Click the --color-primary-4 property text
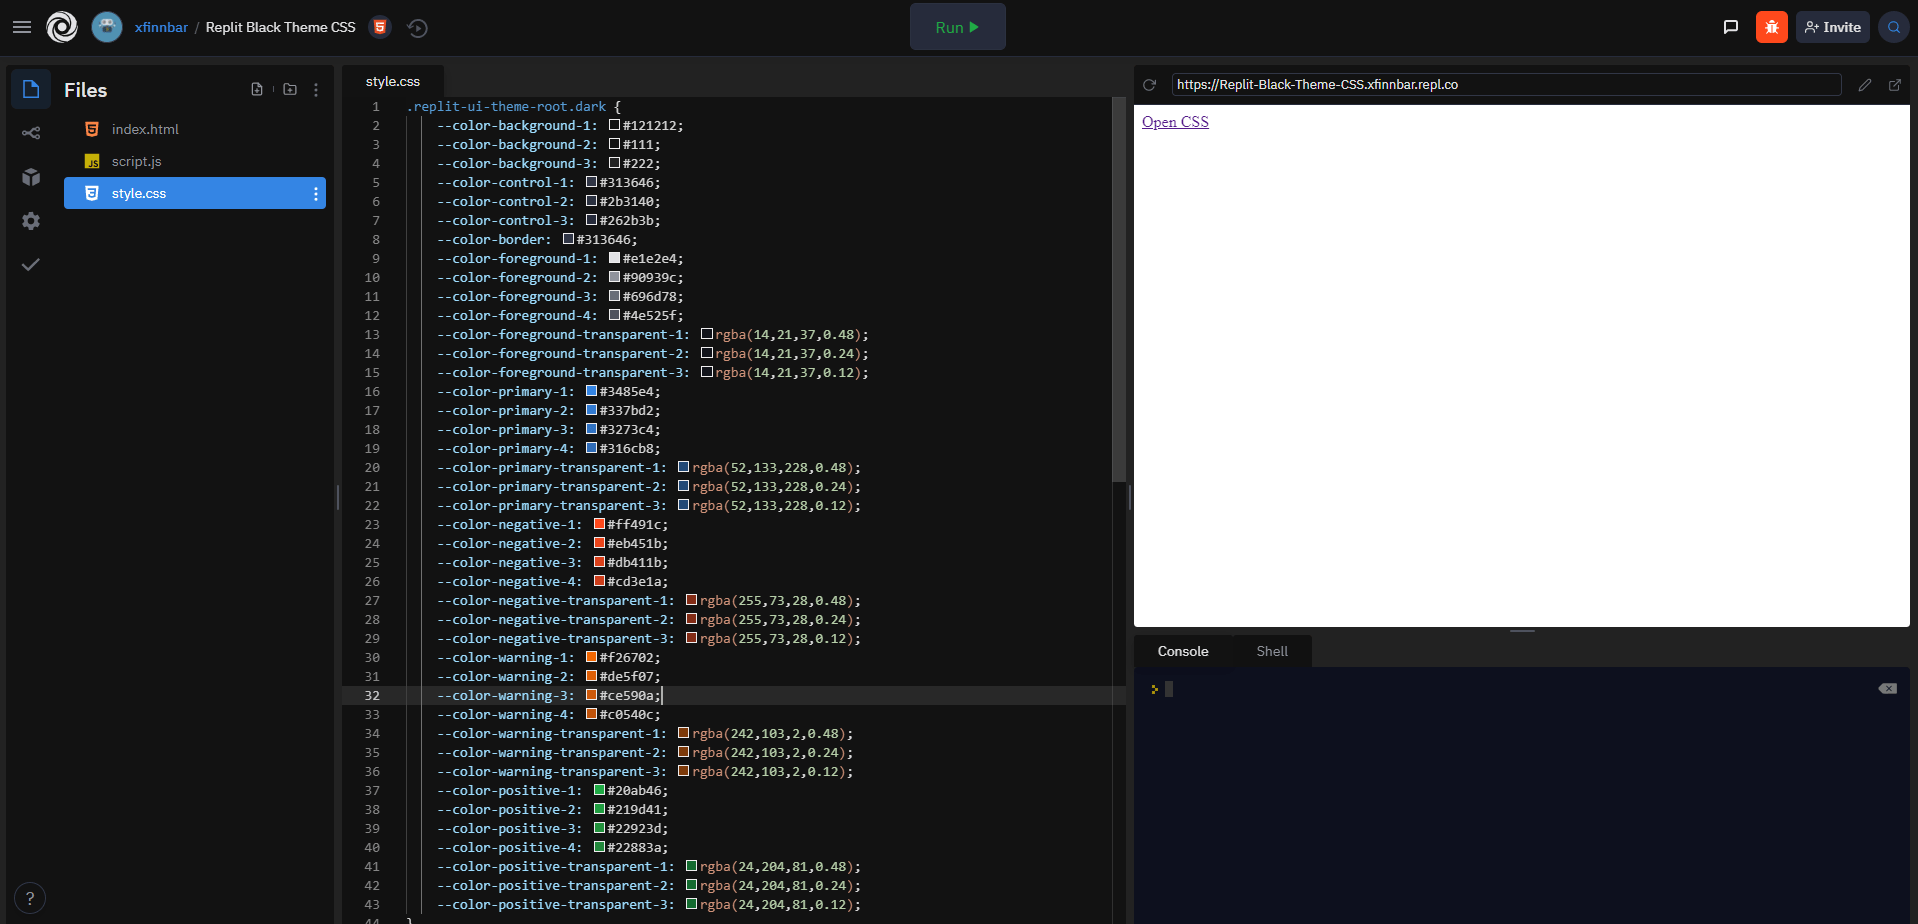The width and height of the screenshot is (1918, 924). pos(505,449)
